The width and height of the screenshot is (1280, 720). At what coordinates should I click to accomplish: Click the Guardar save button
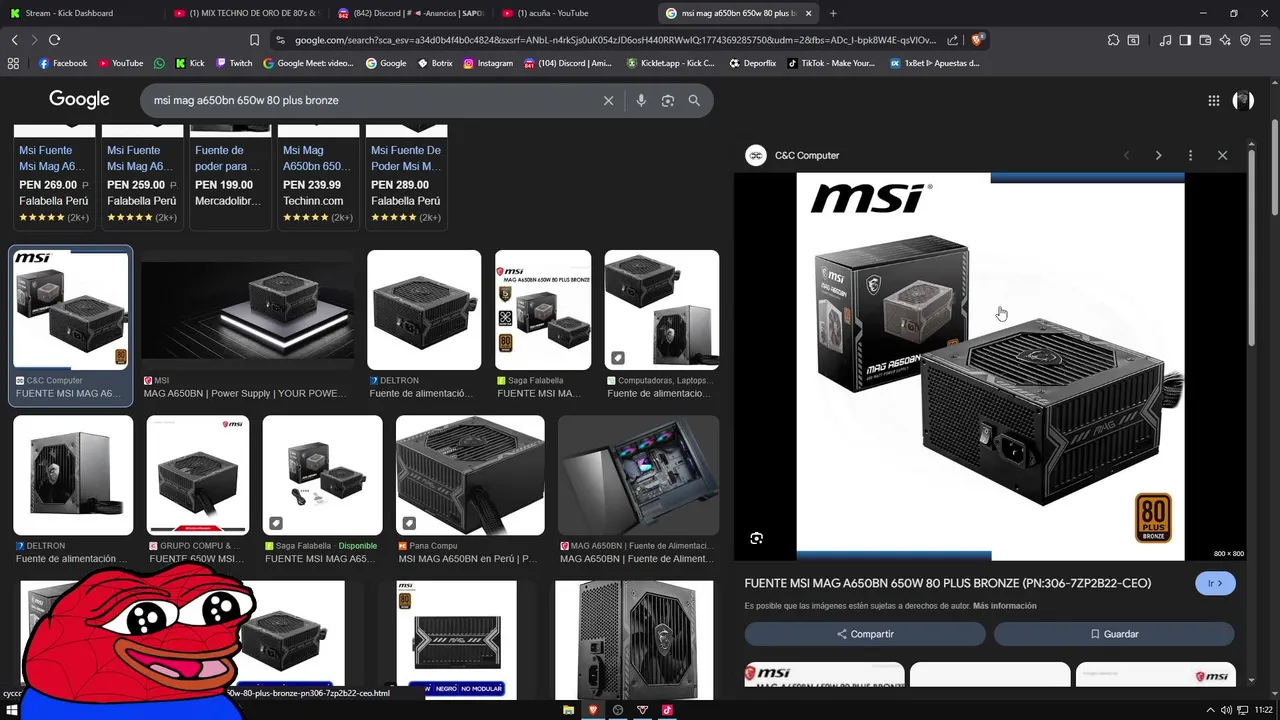[x=1114, y=634]
